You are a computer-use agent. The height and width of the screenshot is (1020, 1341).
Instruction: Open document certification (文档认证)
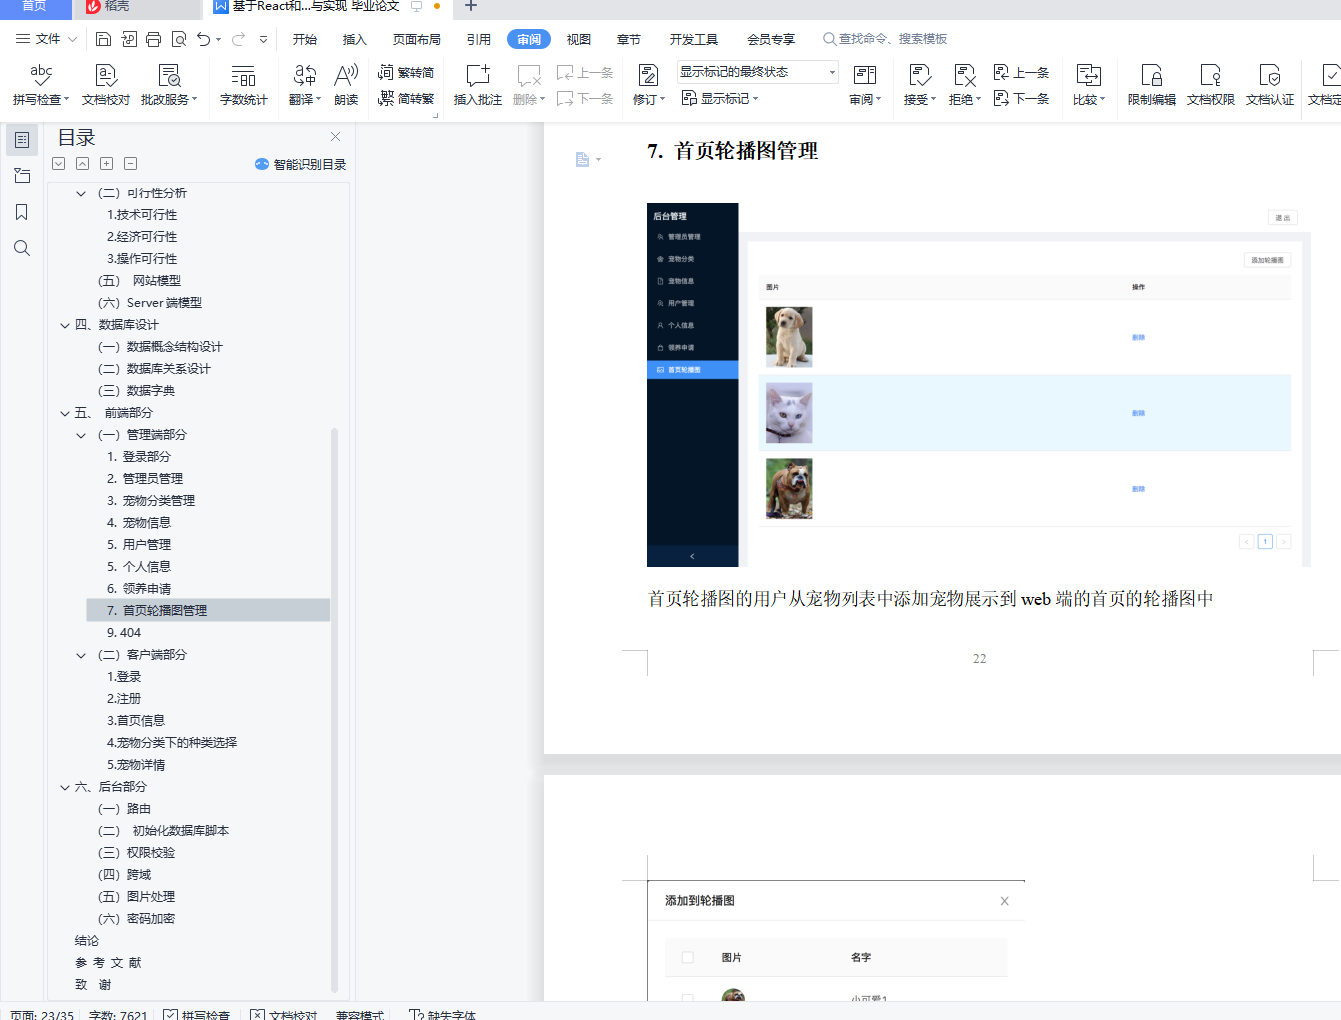[x=1270, y=85]
